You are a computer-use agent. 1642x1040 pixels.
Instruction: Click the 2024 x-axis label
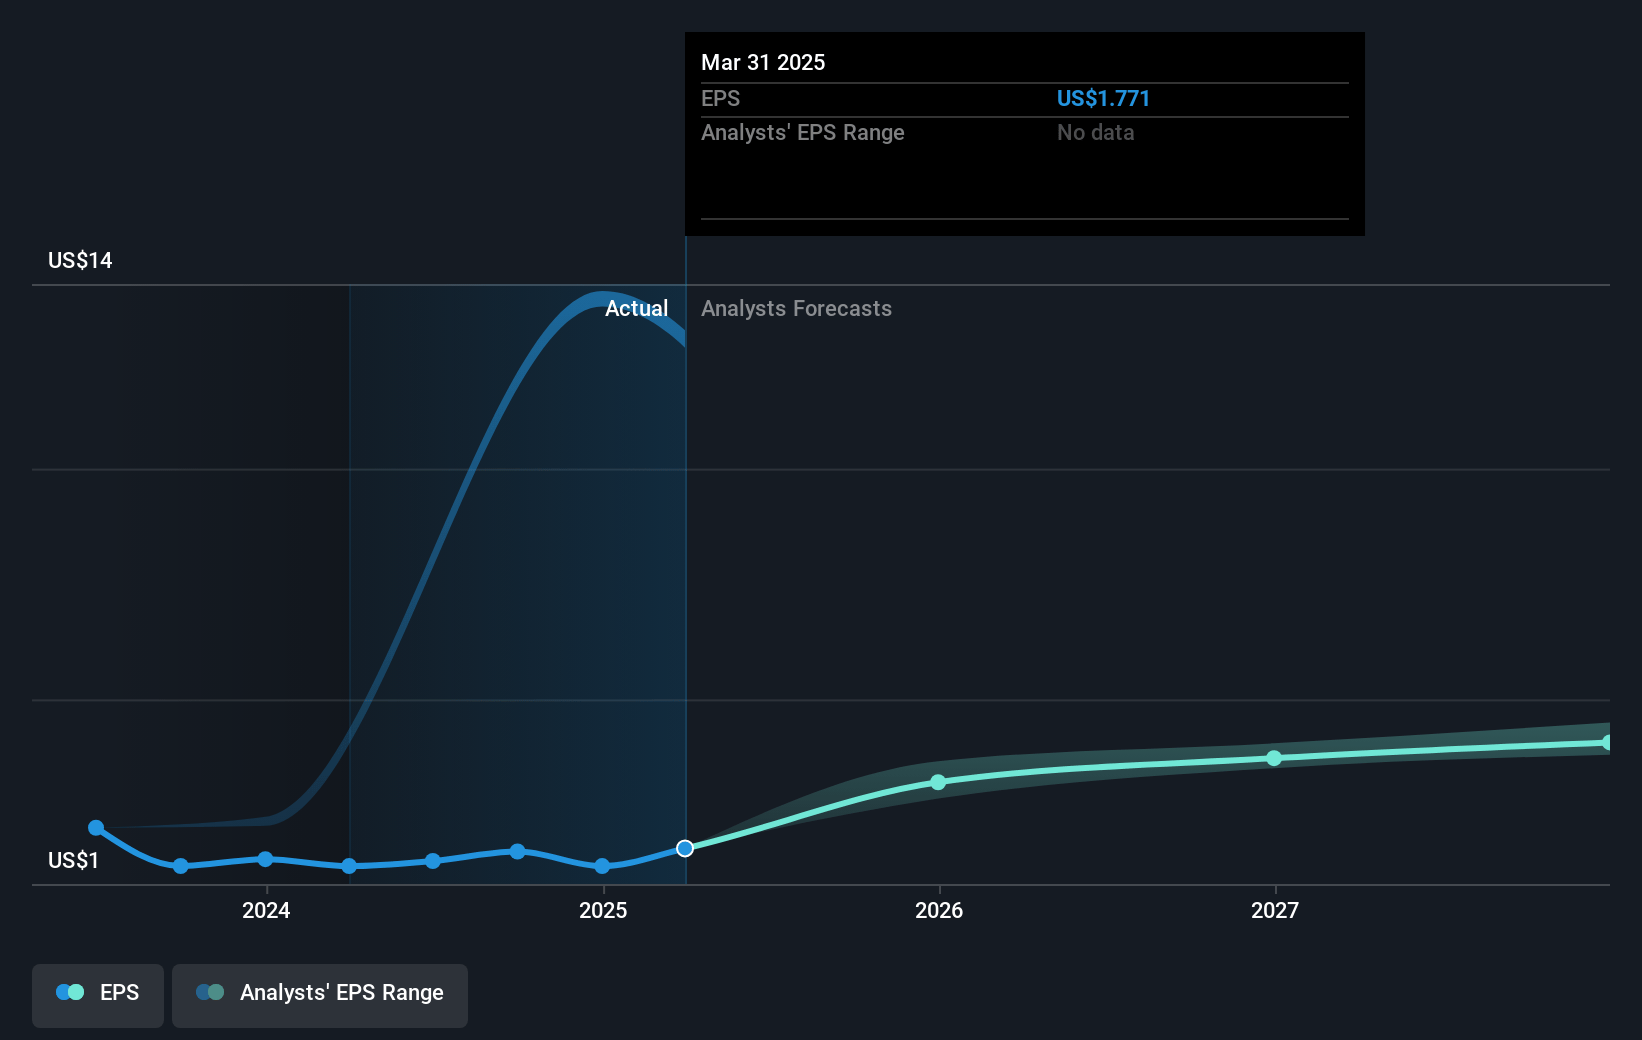266,910
